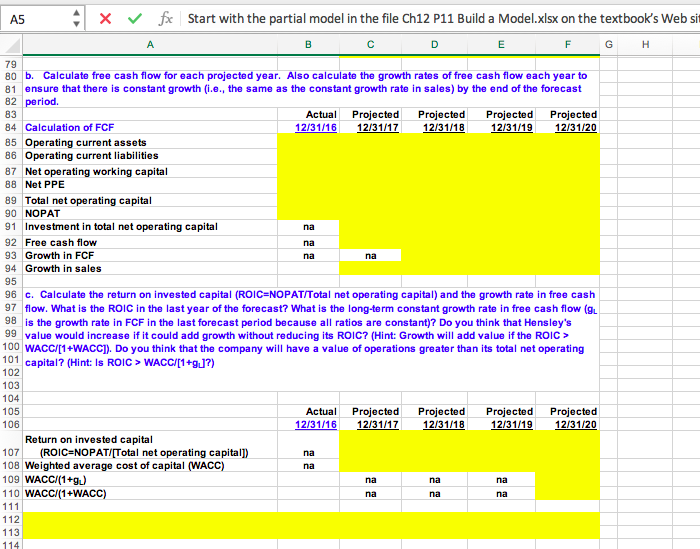Image resolution: width=700 pixels, height=549 pixels.
Task: Click the 'Total net operating capital' cell
Action: coord(150,200)
